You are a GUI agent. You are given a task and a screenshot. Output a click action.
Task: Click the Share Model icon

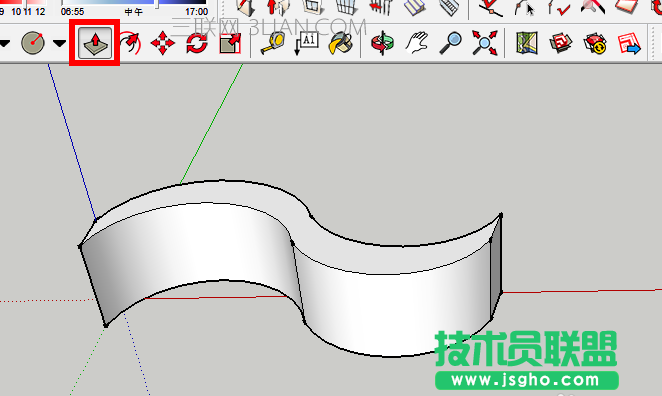pos(595,43)
